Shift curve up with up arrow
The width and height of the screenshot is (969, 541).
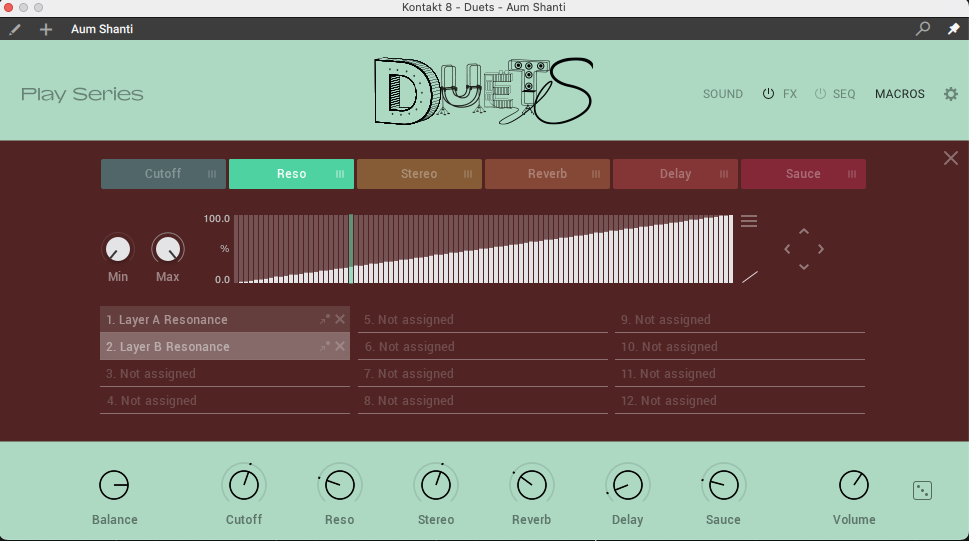click(804, 231)
